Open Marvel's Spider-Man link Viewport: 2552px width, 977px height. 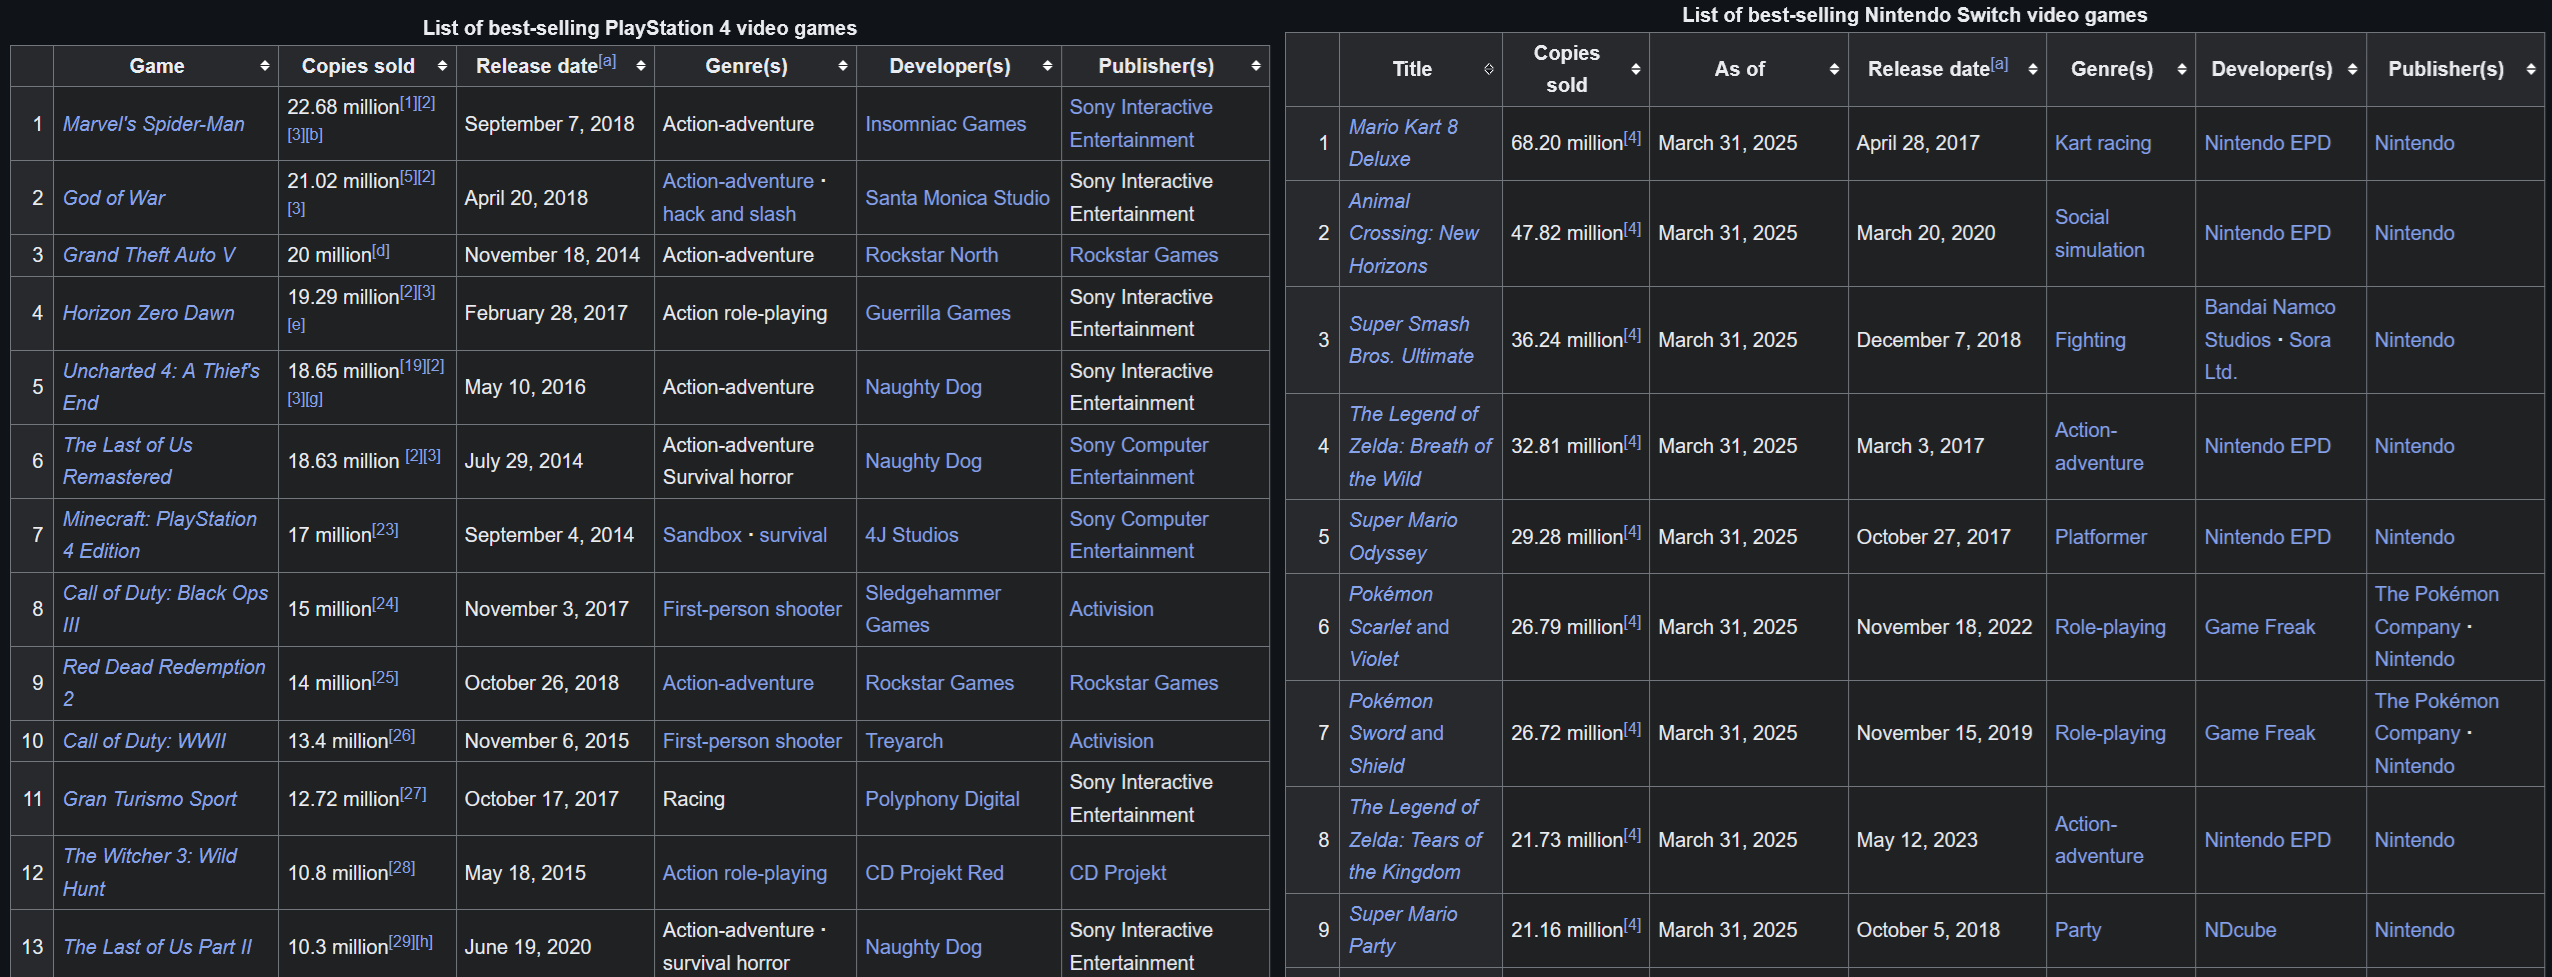(153, 124)
